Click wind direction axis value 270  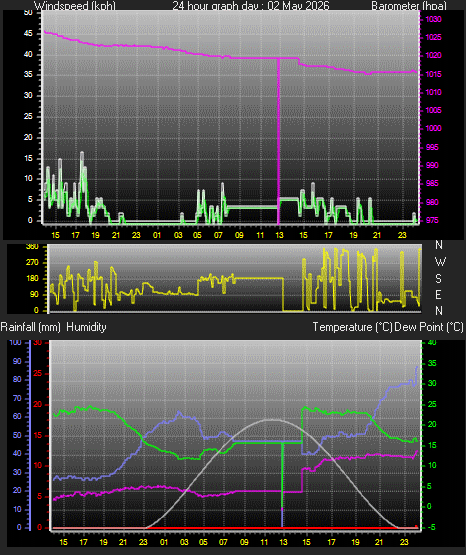pos(32,263)
